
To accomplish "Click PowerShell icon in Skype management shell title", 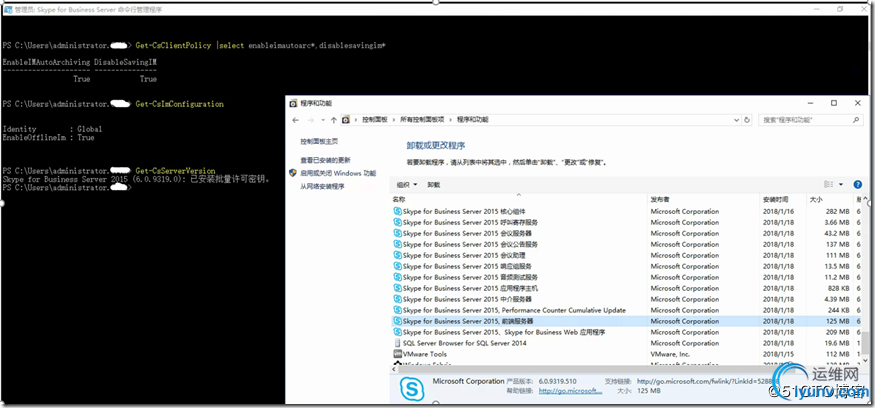I will pos(8,9).
